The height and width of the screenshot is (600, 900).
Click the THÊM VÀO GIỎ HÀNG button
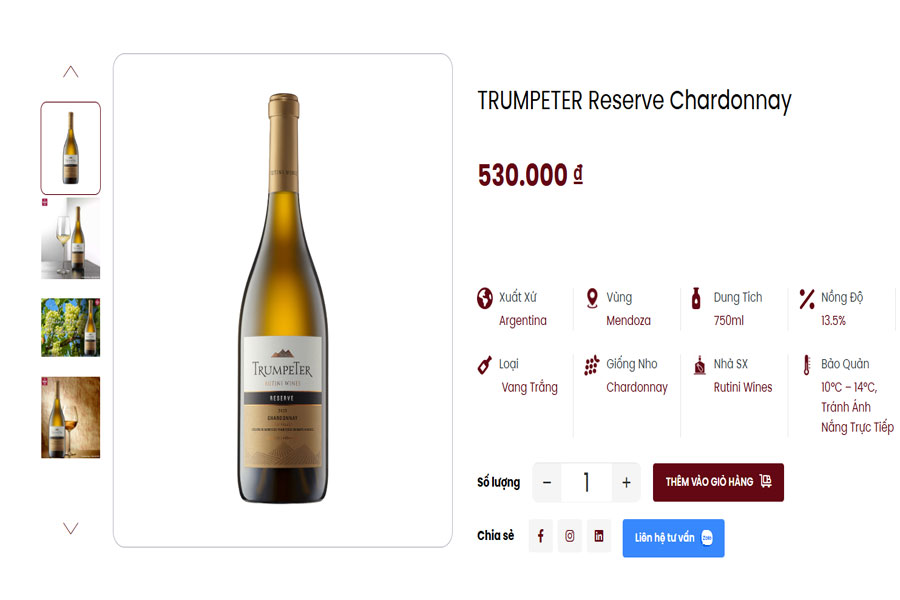[719, 482]
